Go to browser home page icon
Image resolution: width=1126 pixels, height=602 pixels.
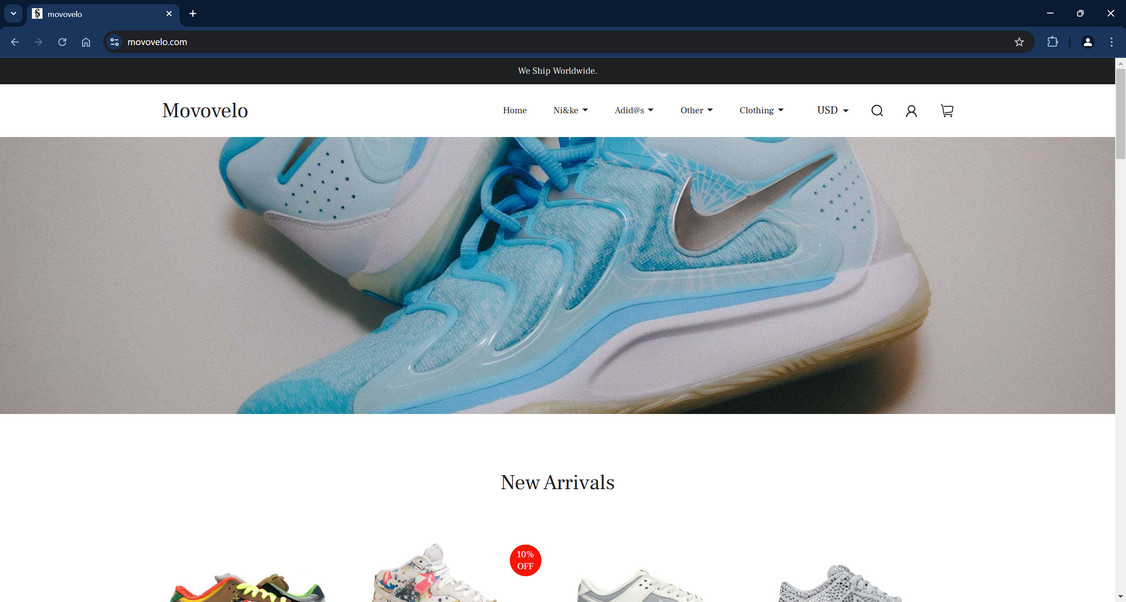86,42
